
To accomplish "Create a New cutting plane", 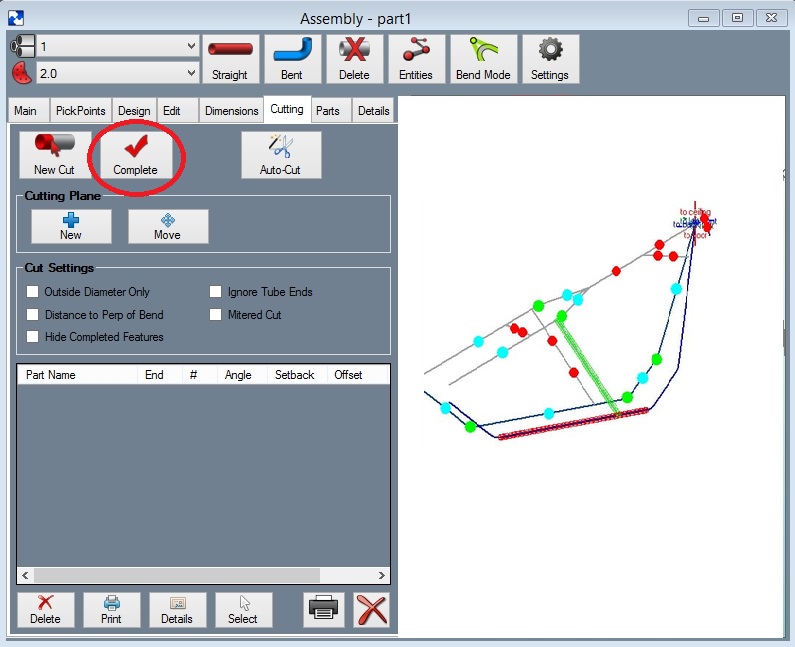I will click(71, 226).
